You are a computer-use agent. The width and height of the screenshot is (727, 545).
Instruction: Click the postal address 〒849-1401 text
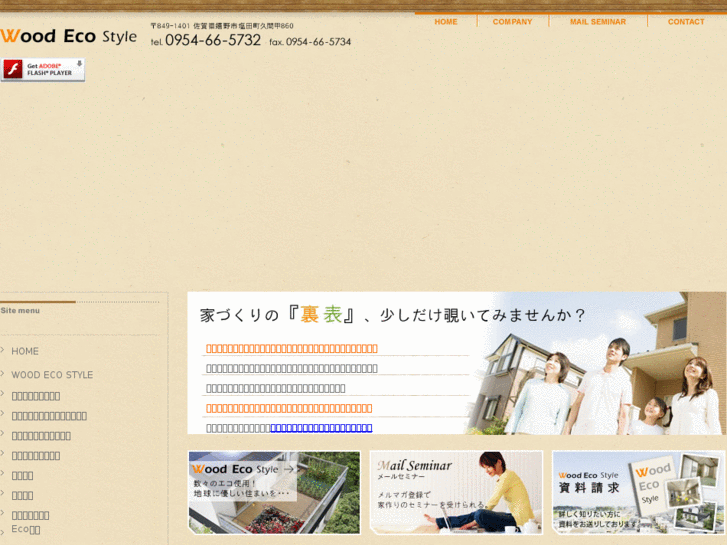point(222,26)
